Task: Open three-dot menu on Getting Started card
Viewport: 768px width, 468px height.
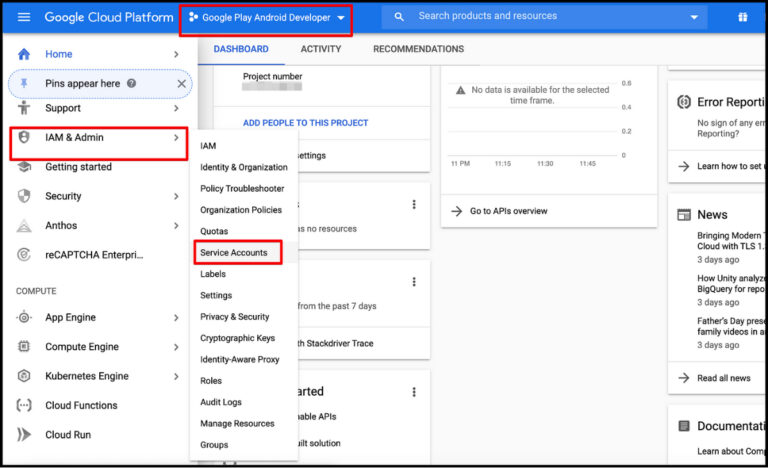Action: (x=414, y=392)
